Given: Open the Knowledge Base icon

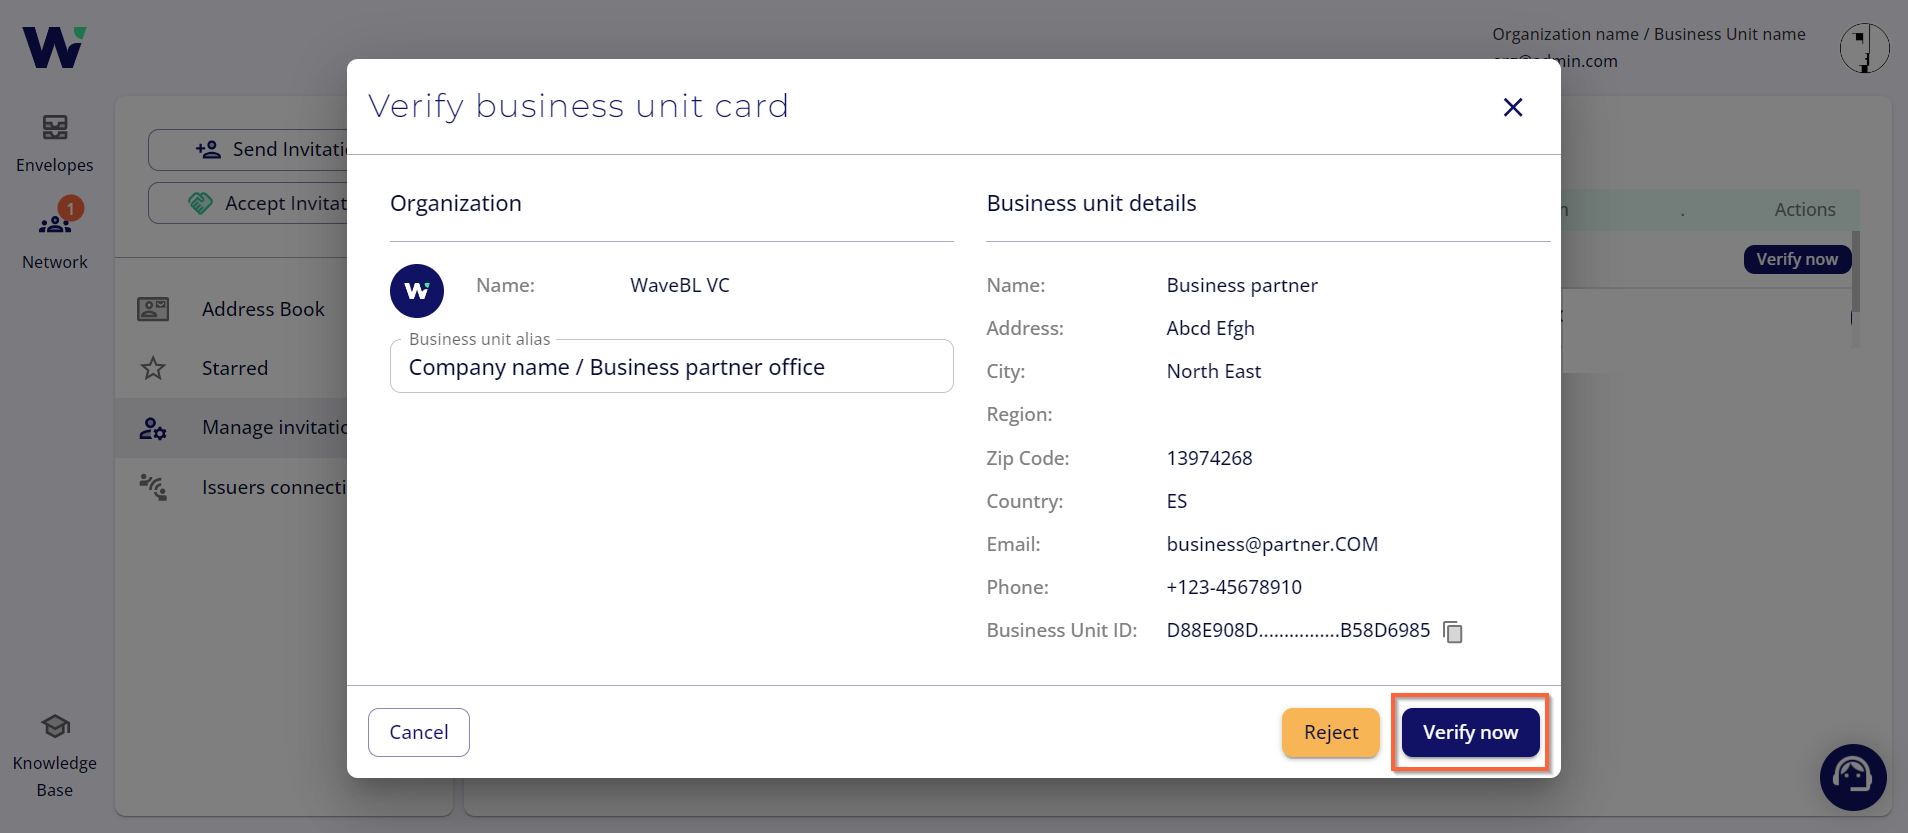Looking at the screenshot, I should 55,727.
